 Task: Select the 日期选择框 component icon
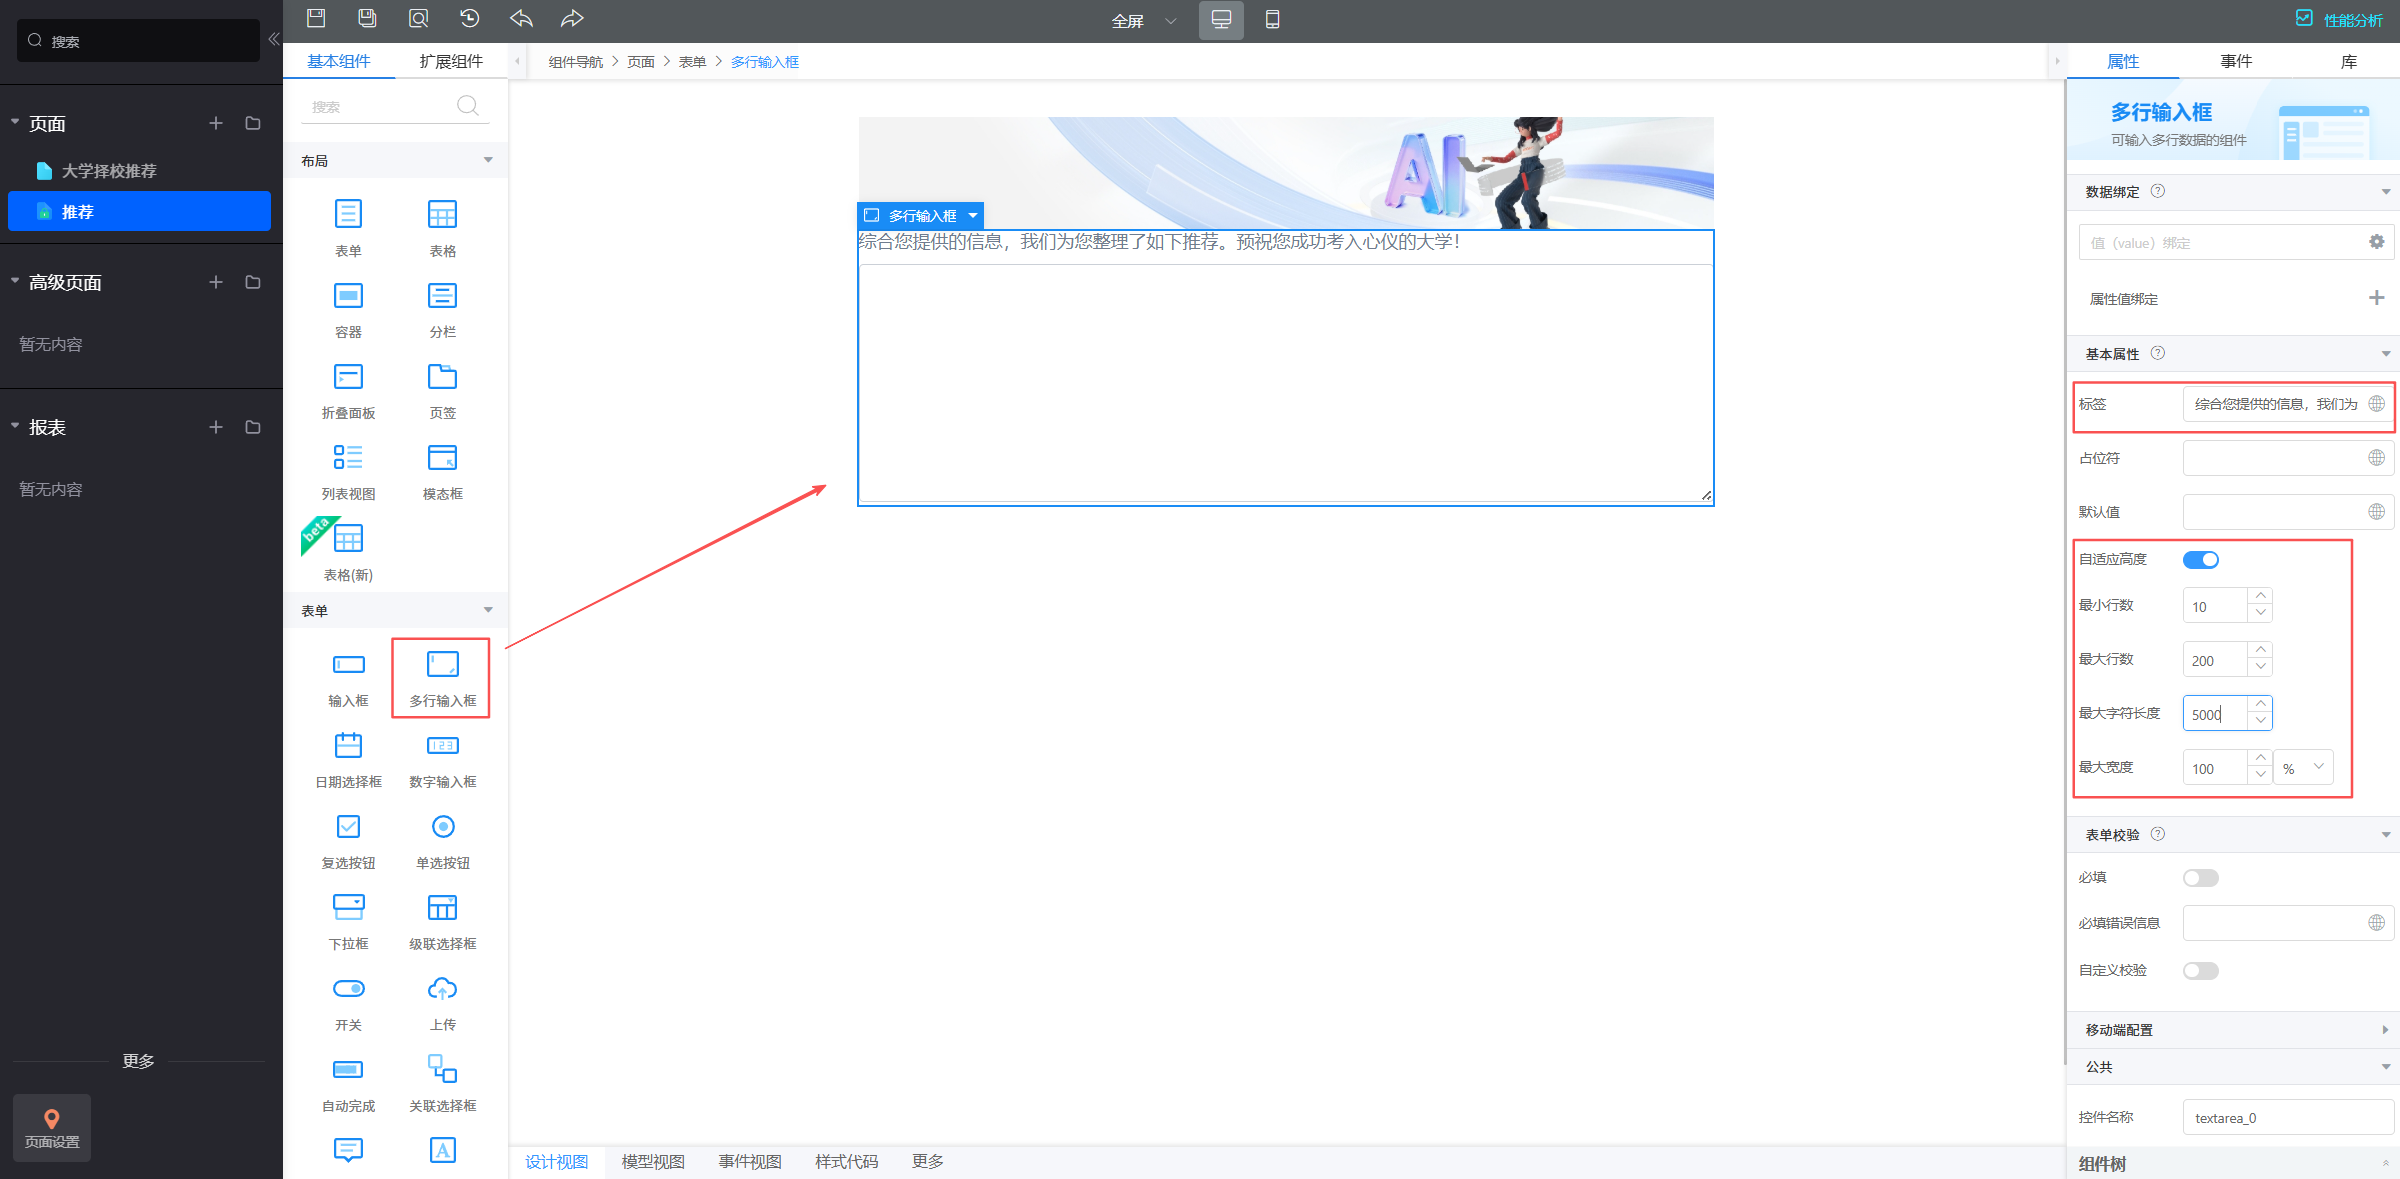click(x=348, y=746)
